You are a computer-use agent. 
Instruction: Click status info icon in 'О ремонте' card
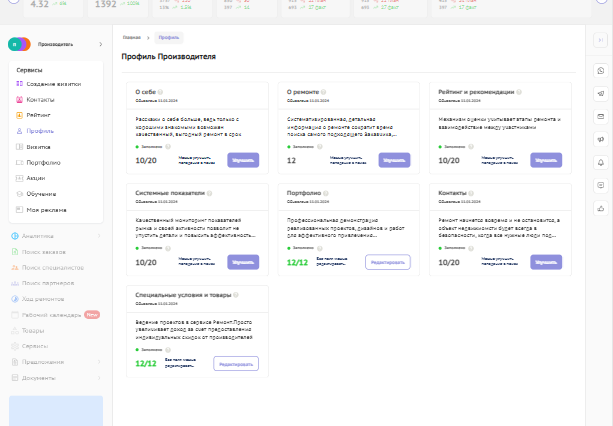pyautogui.click(x=319, y=147)
